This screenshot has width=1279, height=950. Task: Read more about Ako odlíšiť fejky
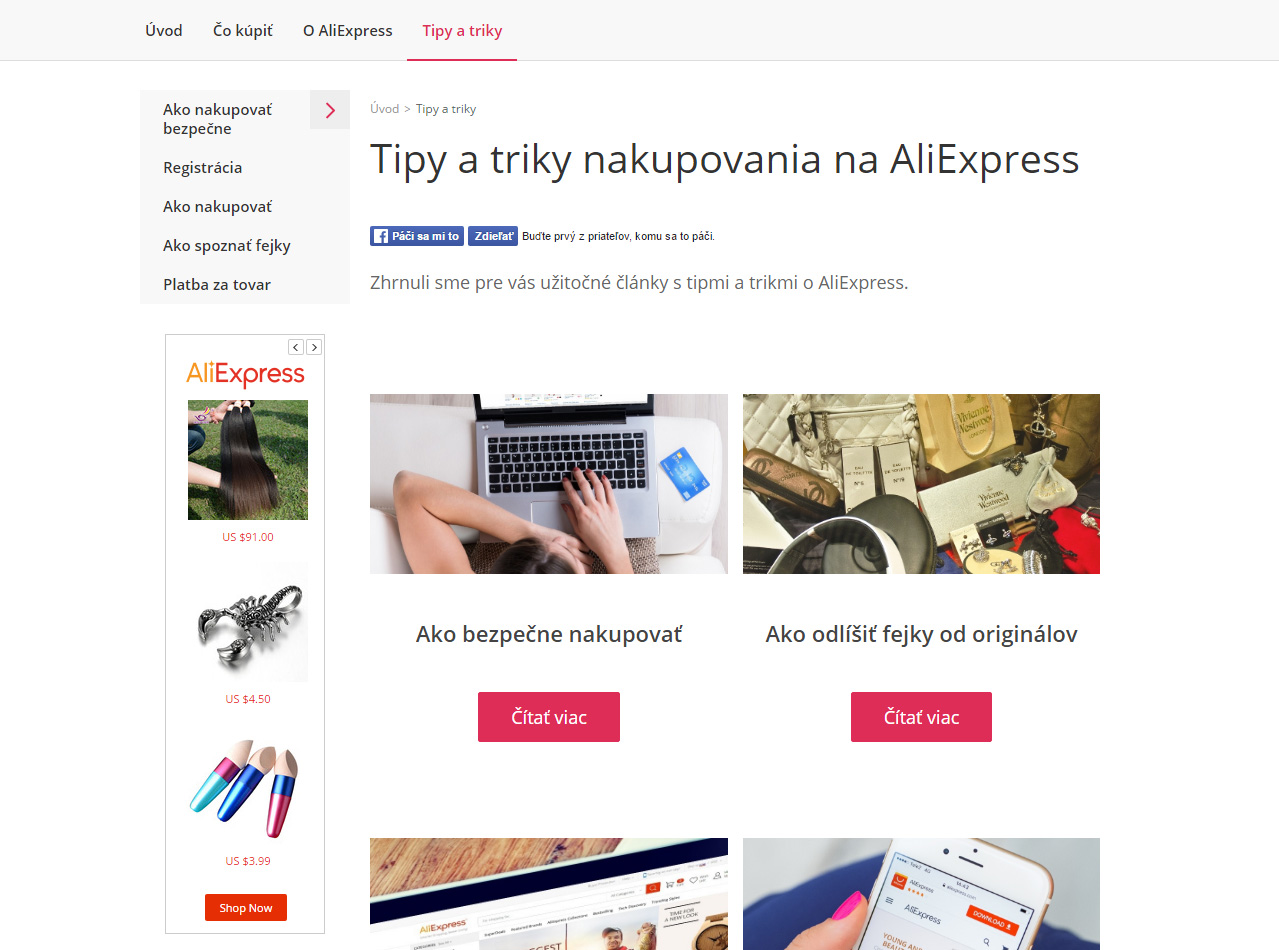coord(921,717)
